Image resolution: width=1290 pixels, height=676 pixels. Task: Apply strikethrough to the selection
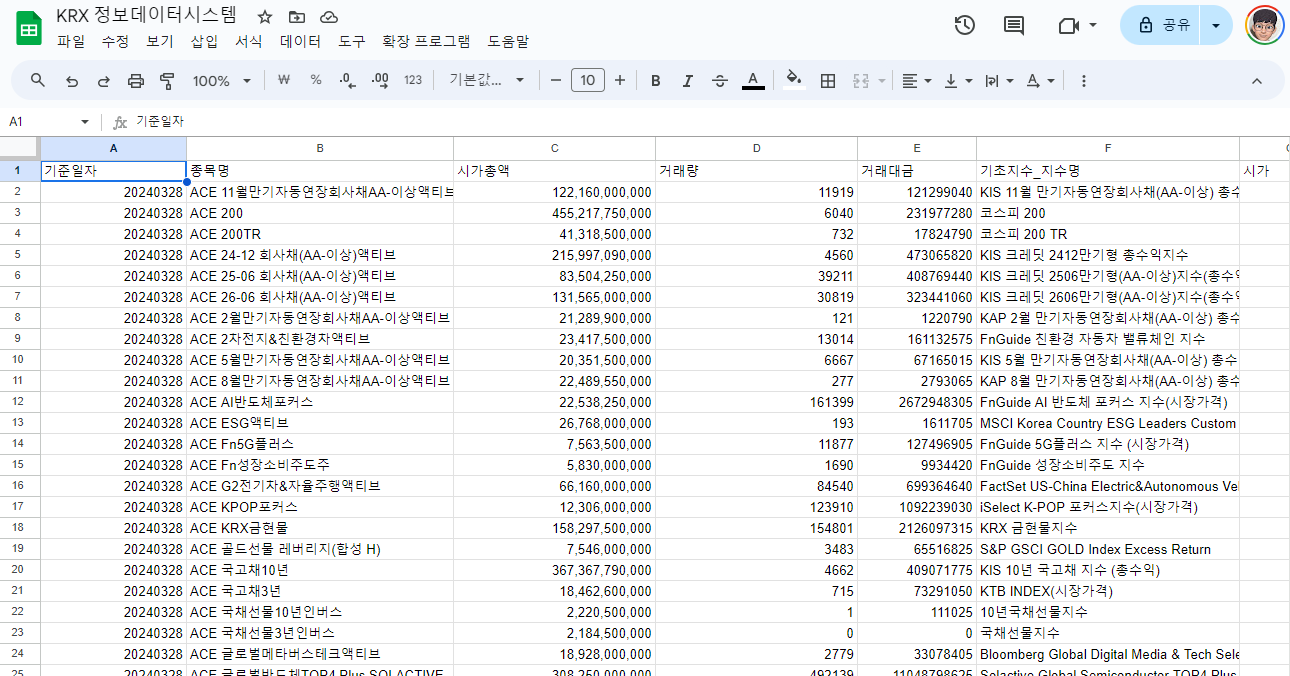click(x=719, y=80)
